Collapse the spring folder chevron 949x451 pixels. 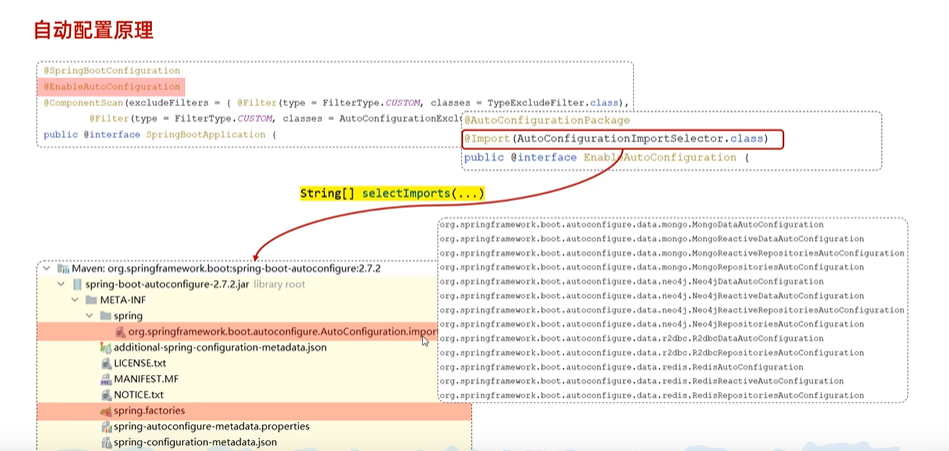[x=89, y=315]
